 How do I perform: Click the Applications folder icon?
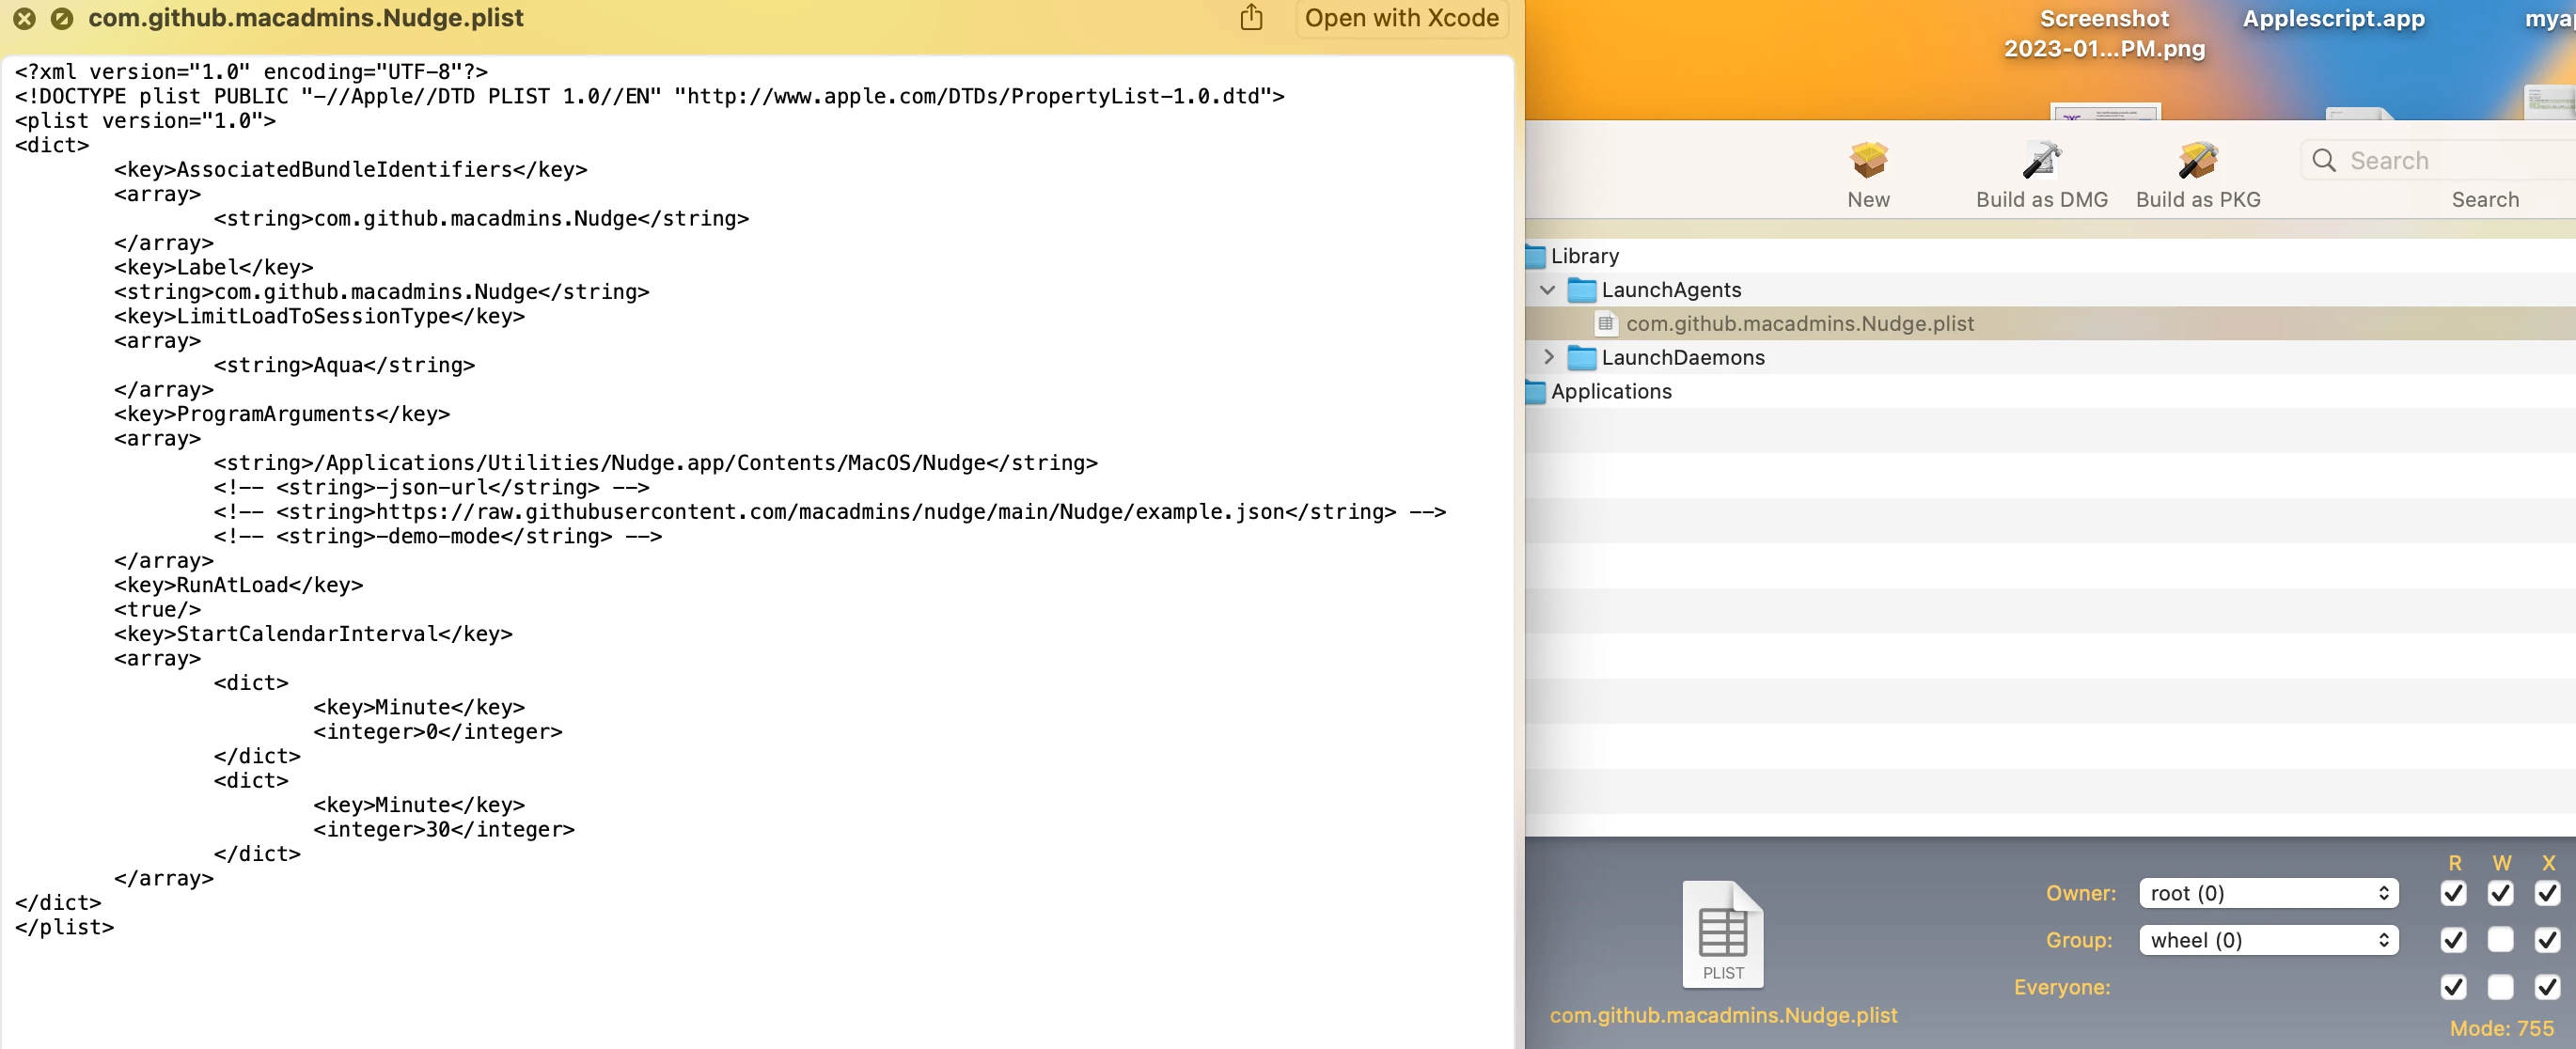(1535, 392)
